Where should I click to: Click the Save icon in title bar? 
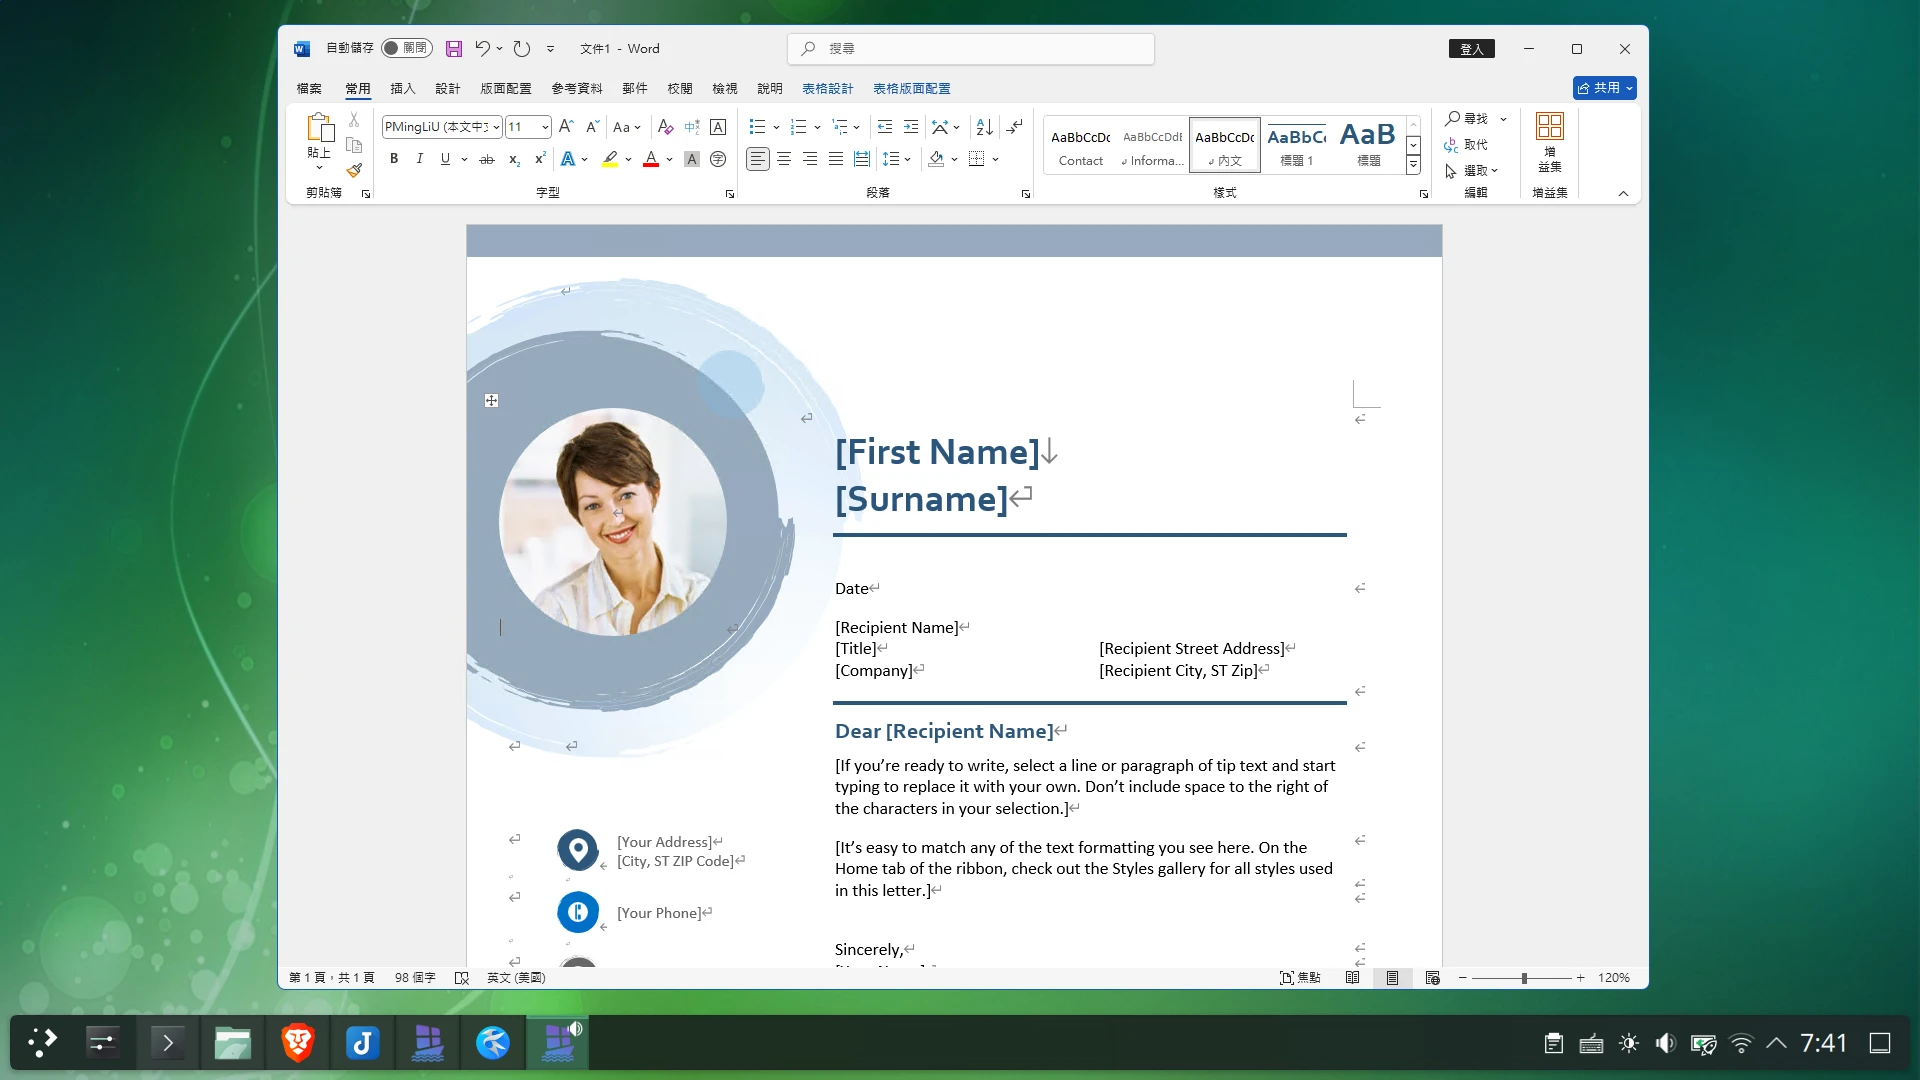pyautogui.click(x=453, y=49)
